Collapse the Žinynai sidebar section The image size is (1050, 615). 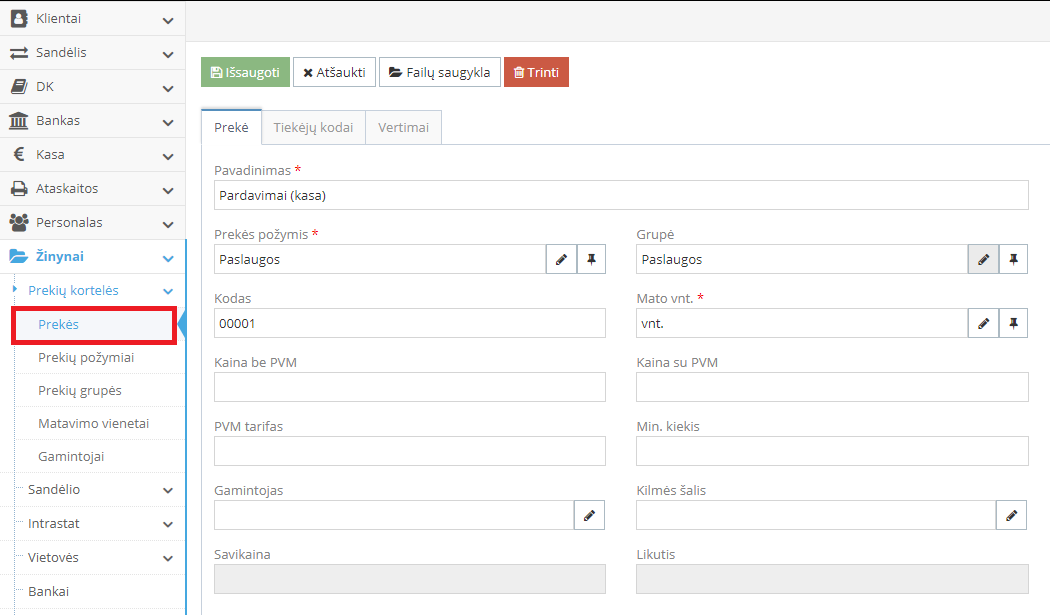click(92, 257)
